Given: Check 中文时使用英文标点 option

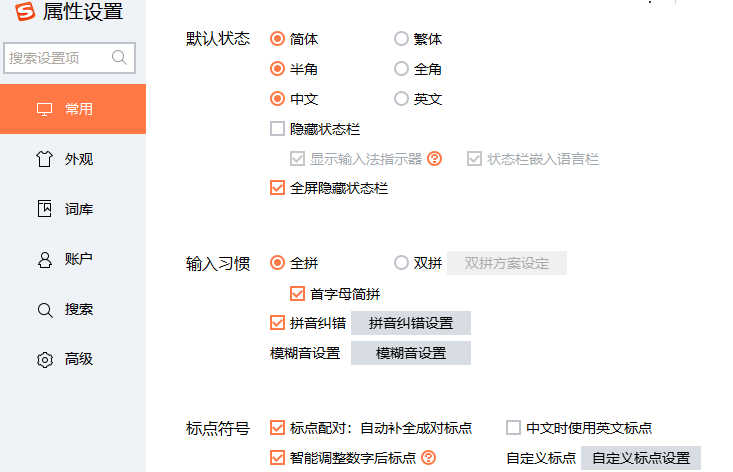Looking at the screenshot, I should point(514,428).
